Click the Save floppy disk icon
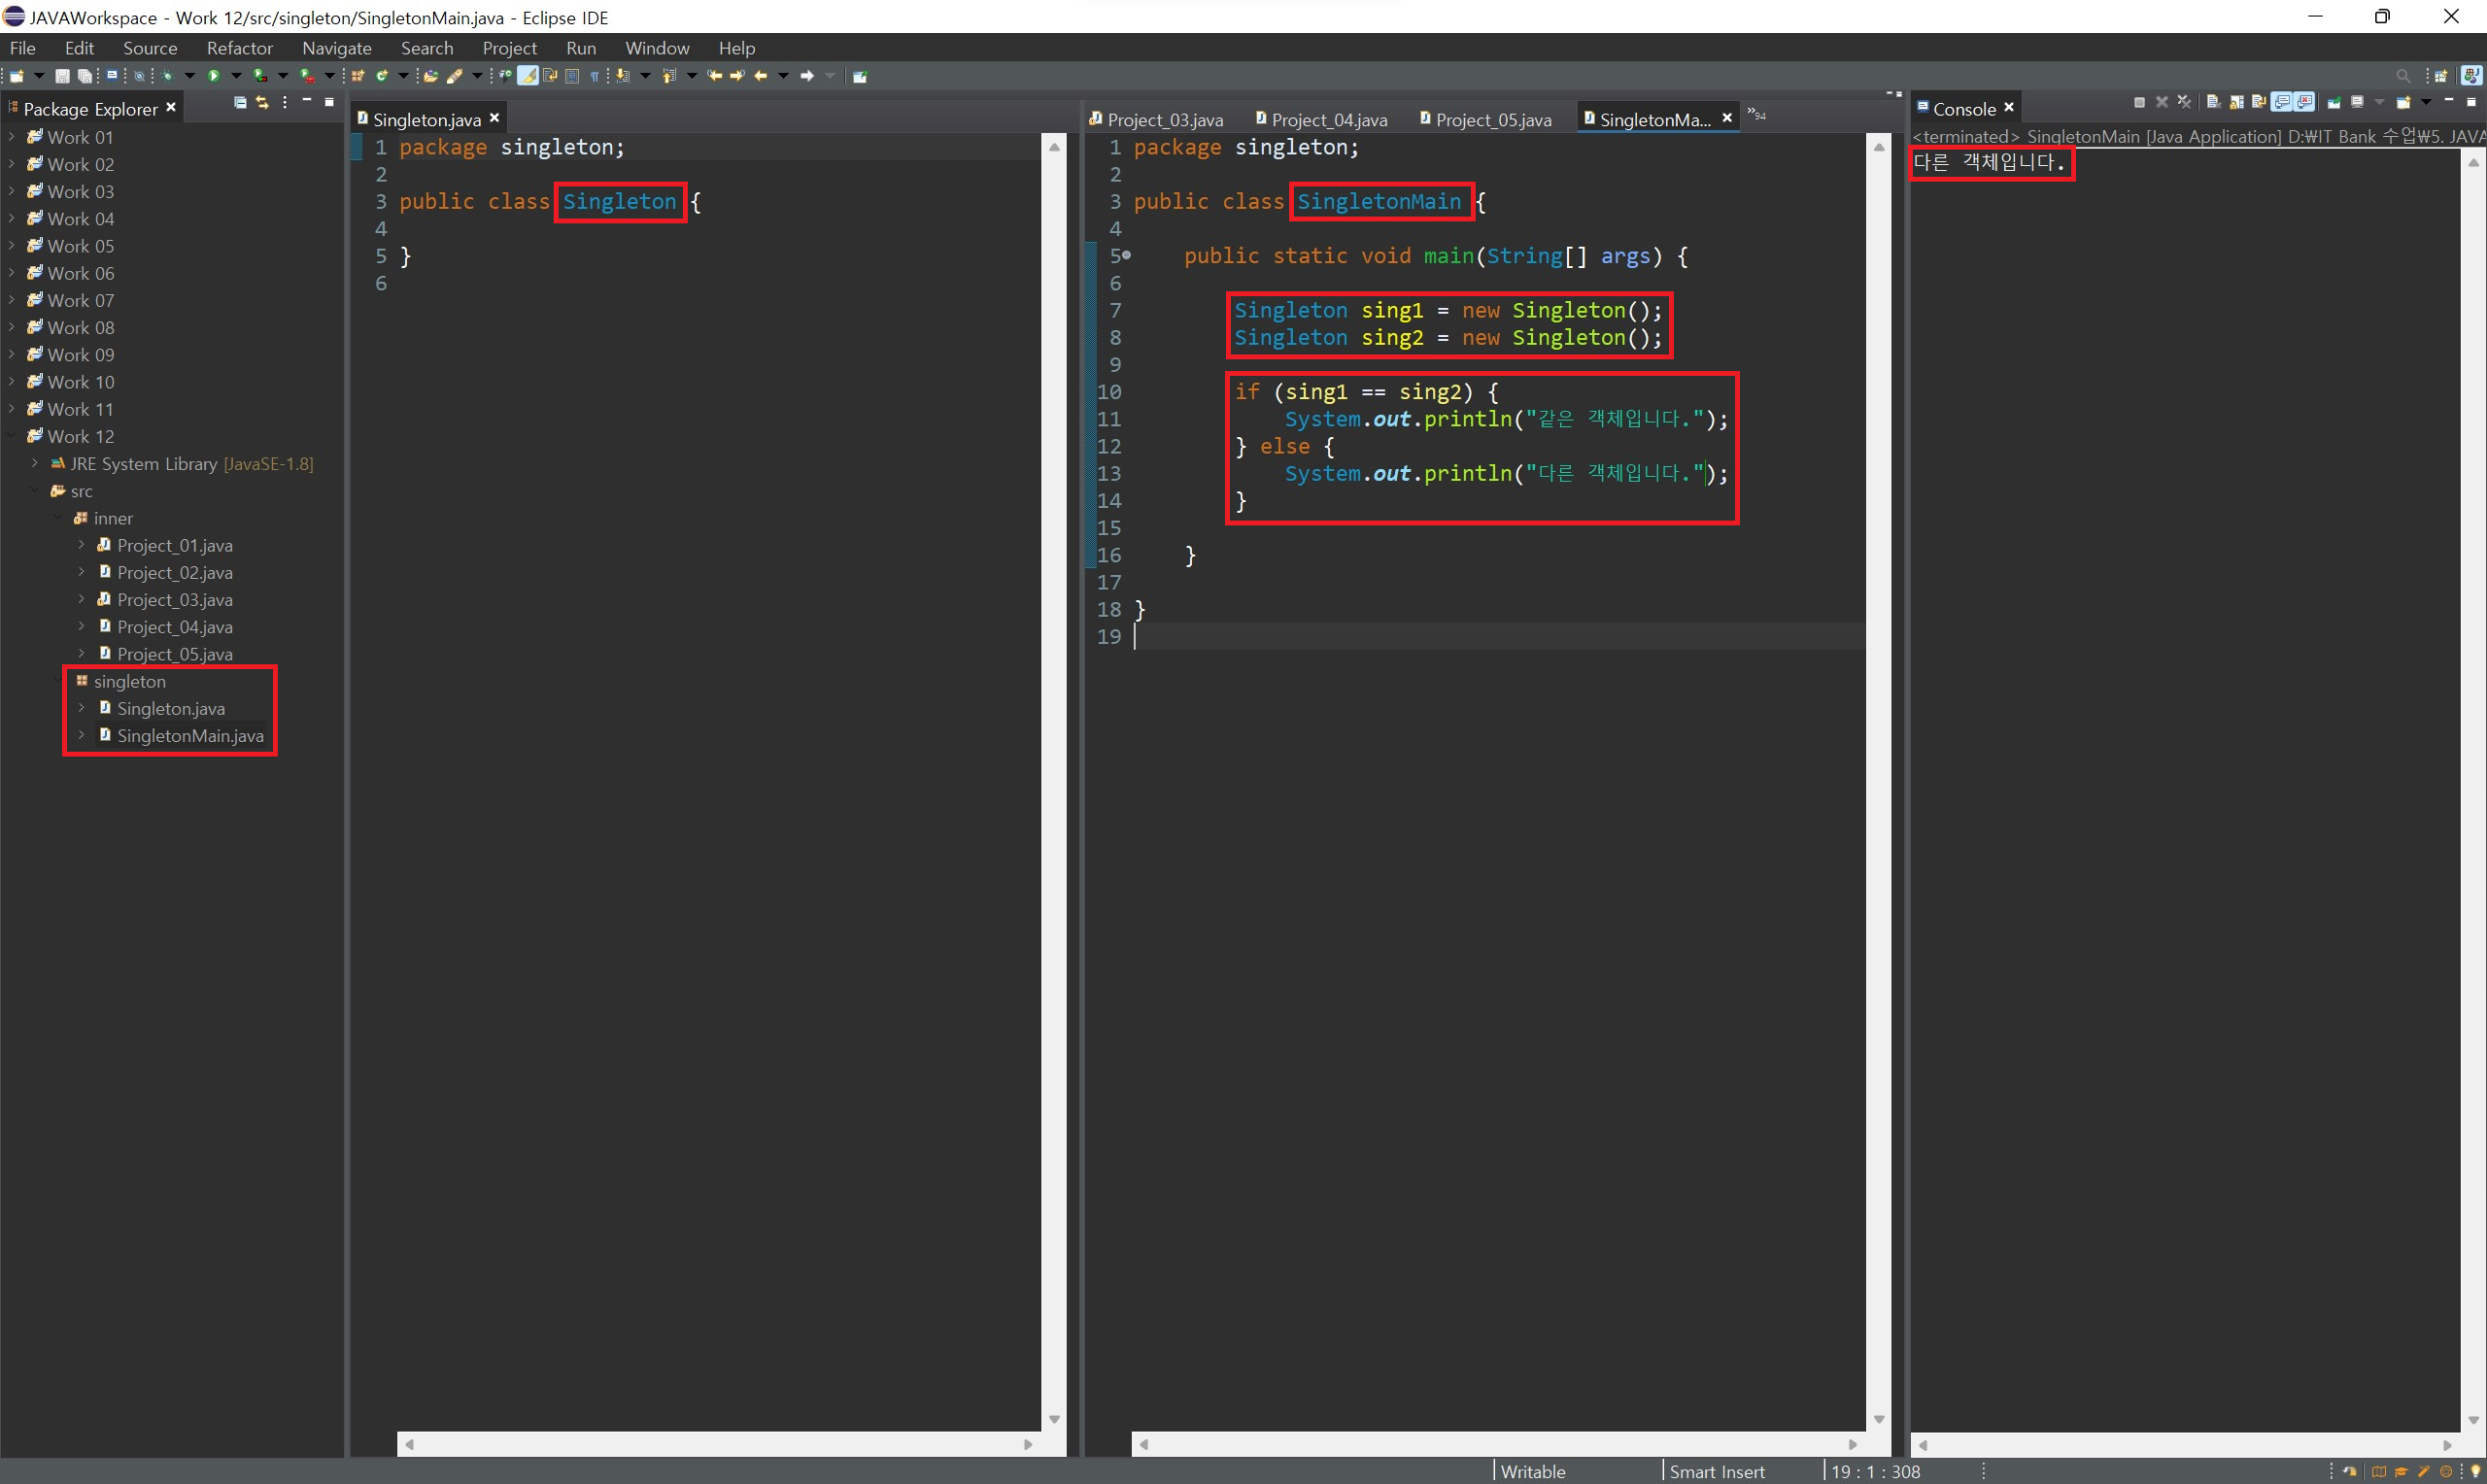Viewport: 2487px width, 1484px height. pos(62,76)
